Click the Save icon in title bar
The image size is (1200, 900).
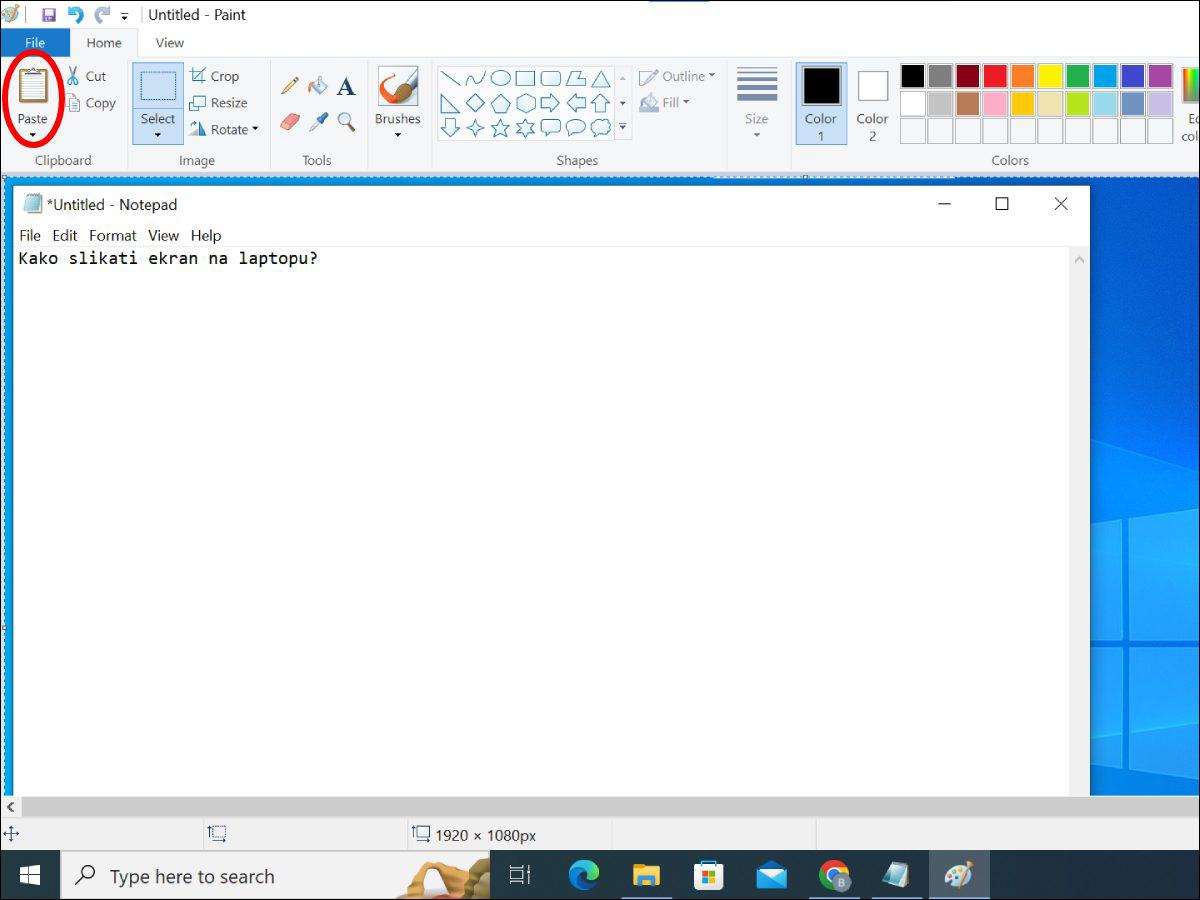click(48, 15)
